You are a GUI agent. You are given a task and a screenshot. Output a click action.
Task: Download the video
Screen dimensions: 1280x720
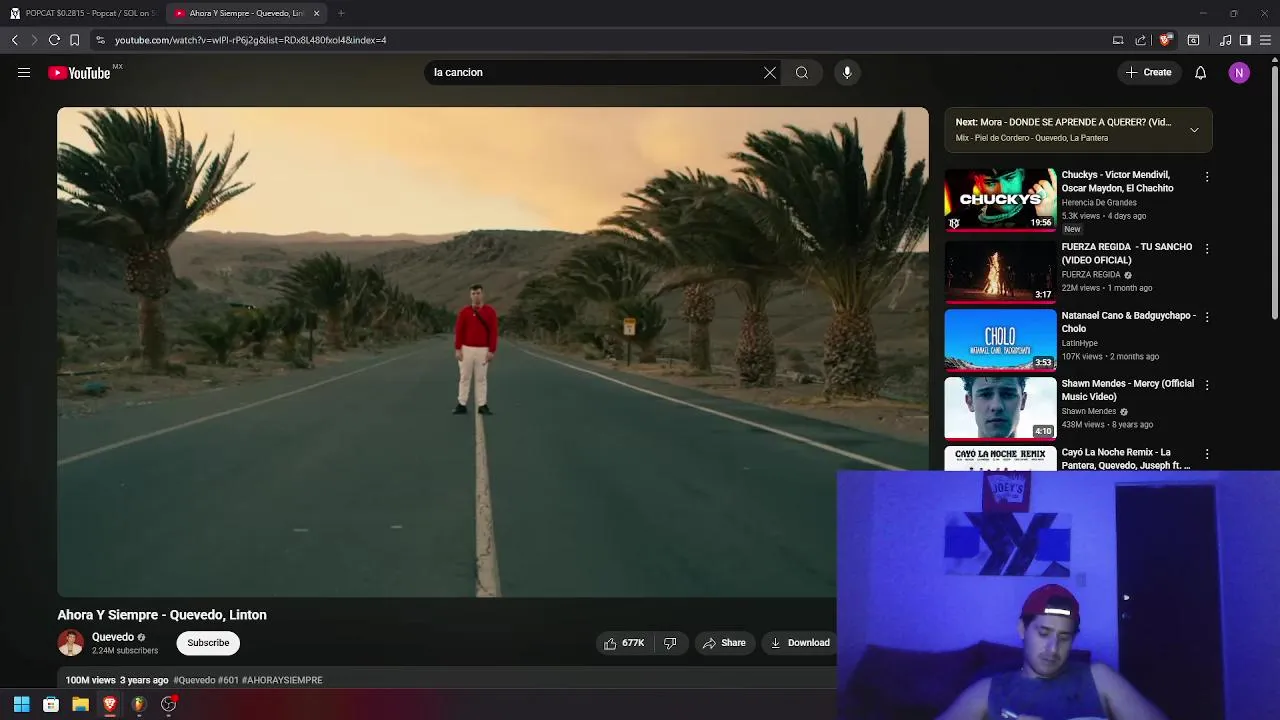[800, 643]
